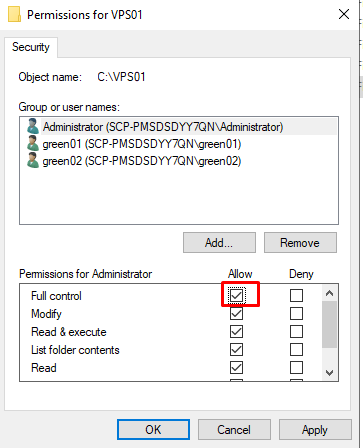Open the Security tab

(x=31, y=47)
